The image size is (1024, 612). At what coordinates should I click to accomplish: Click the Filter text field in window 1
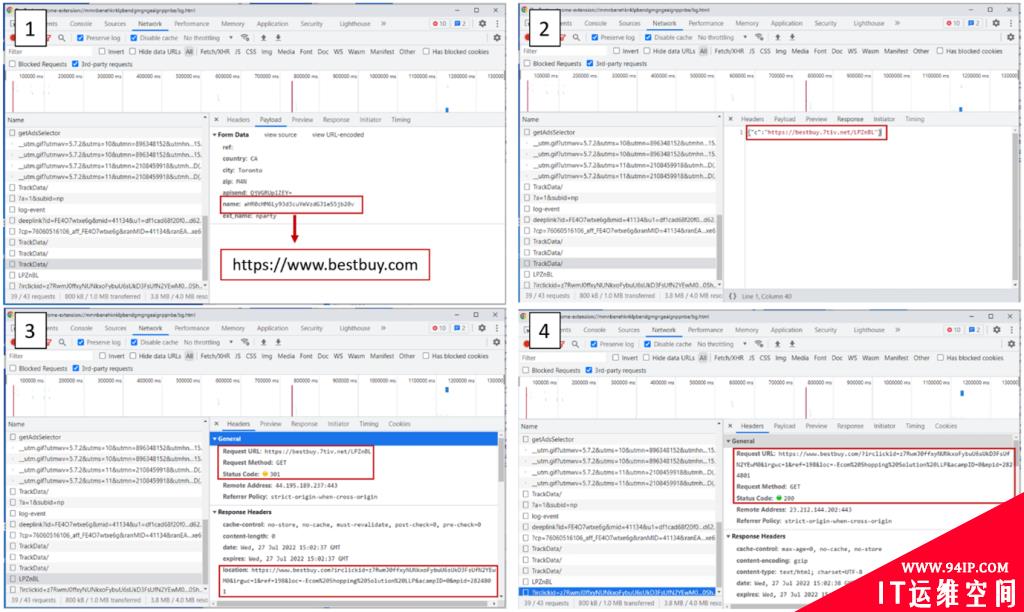click(x=49, y=52)
